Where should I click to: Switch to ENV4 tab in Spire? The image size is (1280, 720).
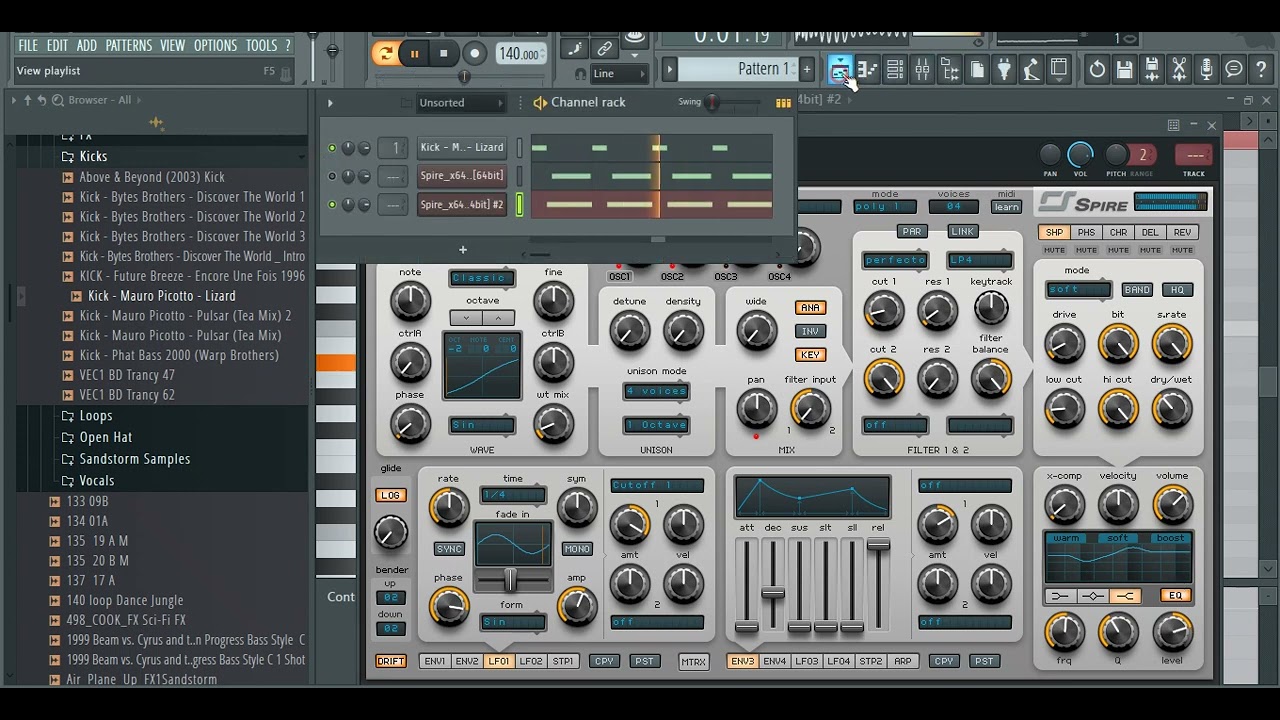774,661
